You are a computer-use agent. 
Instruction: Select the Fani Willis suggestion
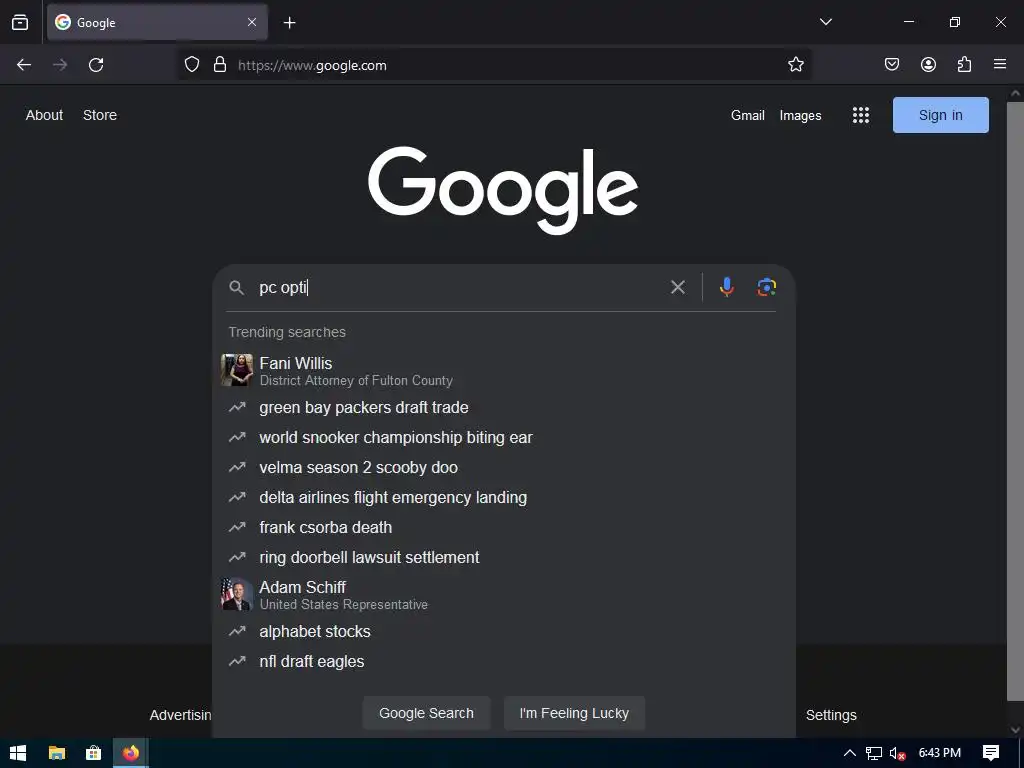point(504,371)
